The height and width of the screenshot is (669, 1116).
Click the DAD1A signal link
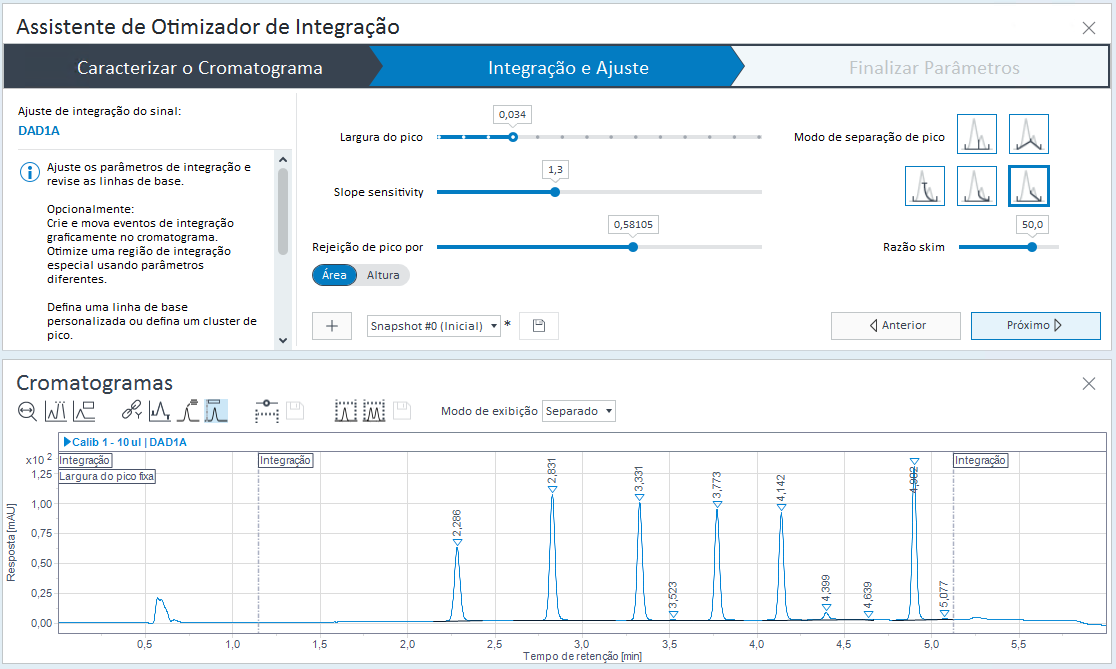point(39,130)
